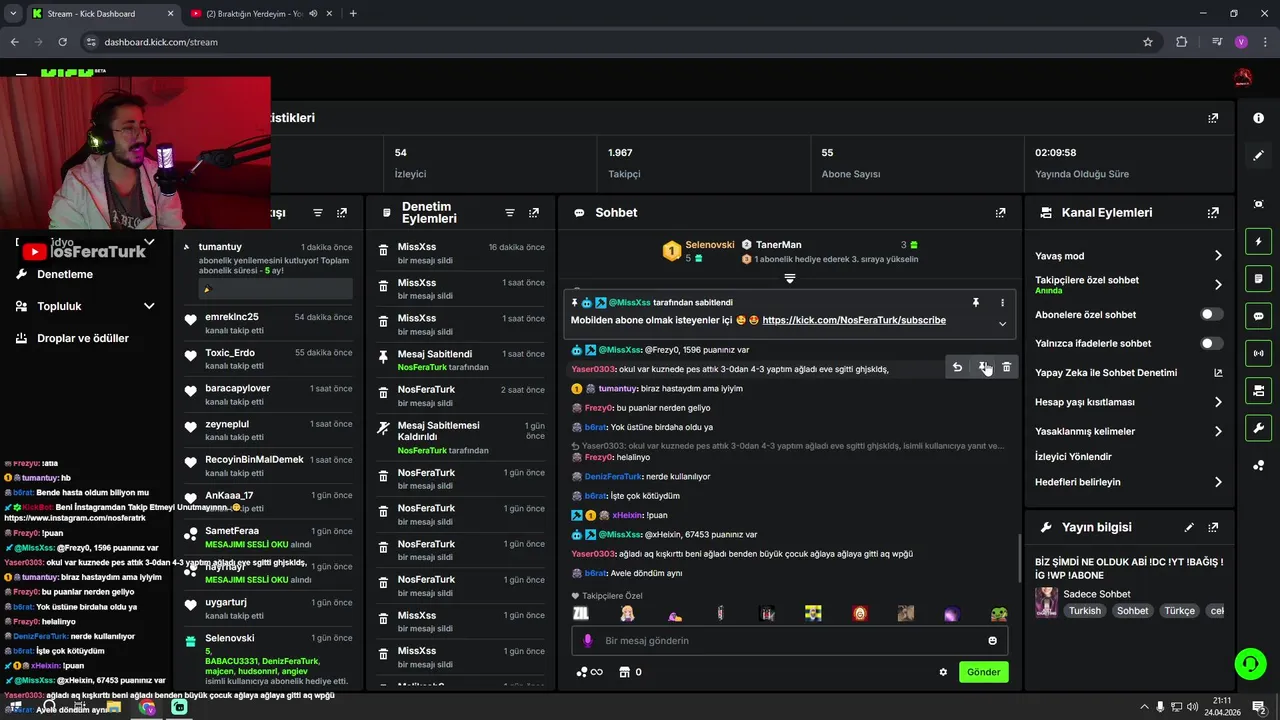Delete Yaser0303's hovered chat message
Viewport: 1280px width, 720px height.
[x=1006, y=367]
